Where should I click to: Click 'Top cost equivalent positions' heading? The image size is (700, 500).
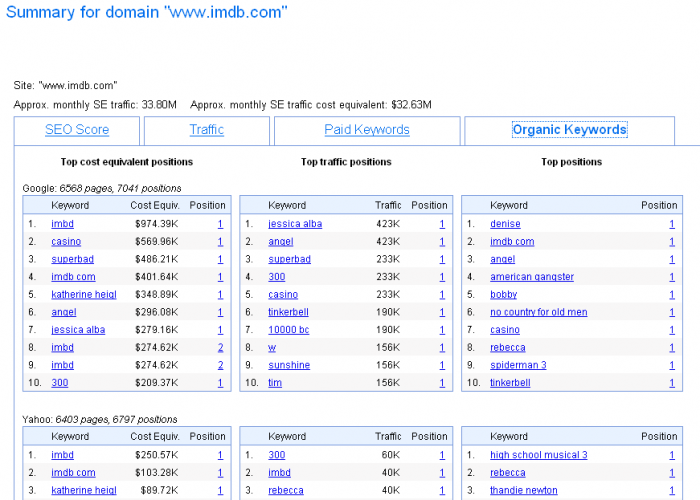click(127, 162)
